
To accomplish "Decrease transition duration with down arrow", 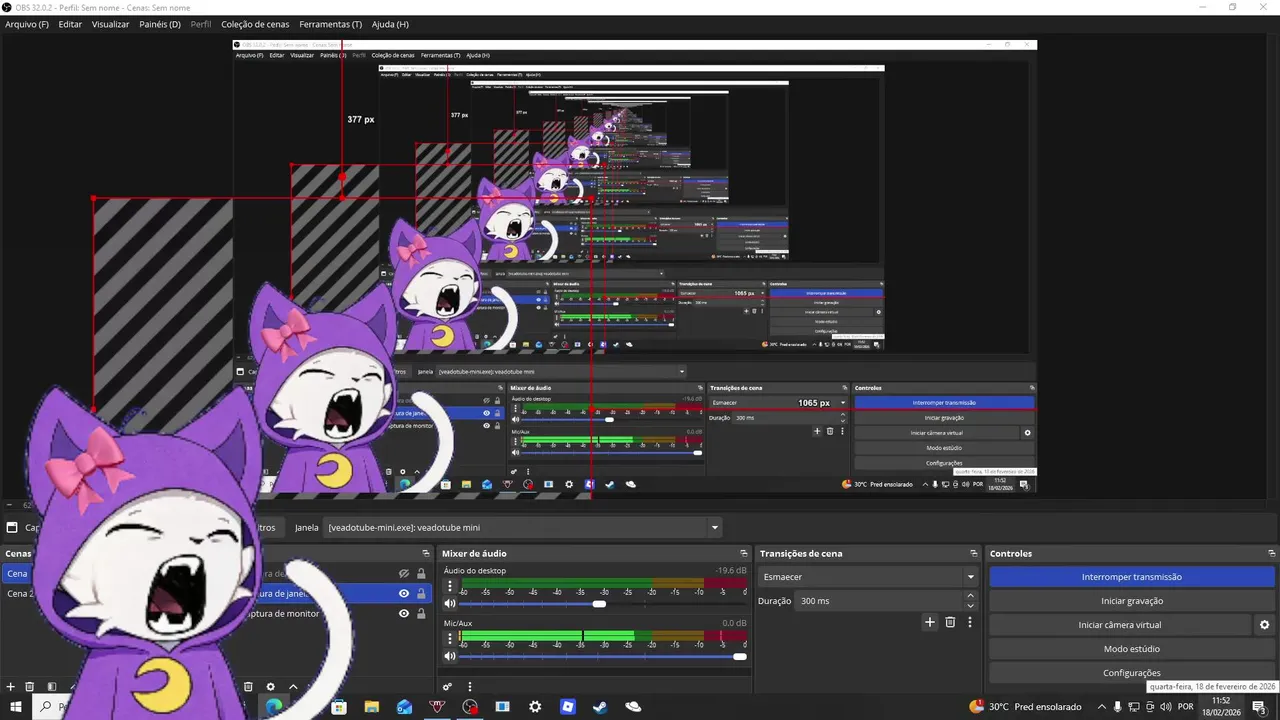I will [x=970, y=606].
